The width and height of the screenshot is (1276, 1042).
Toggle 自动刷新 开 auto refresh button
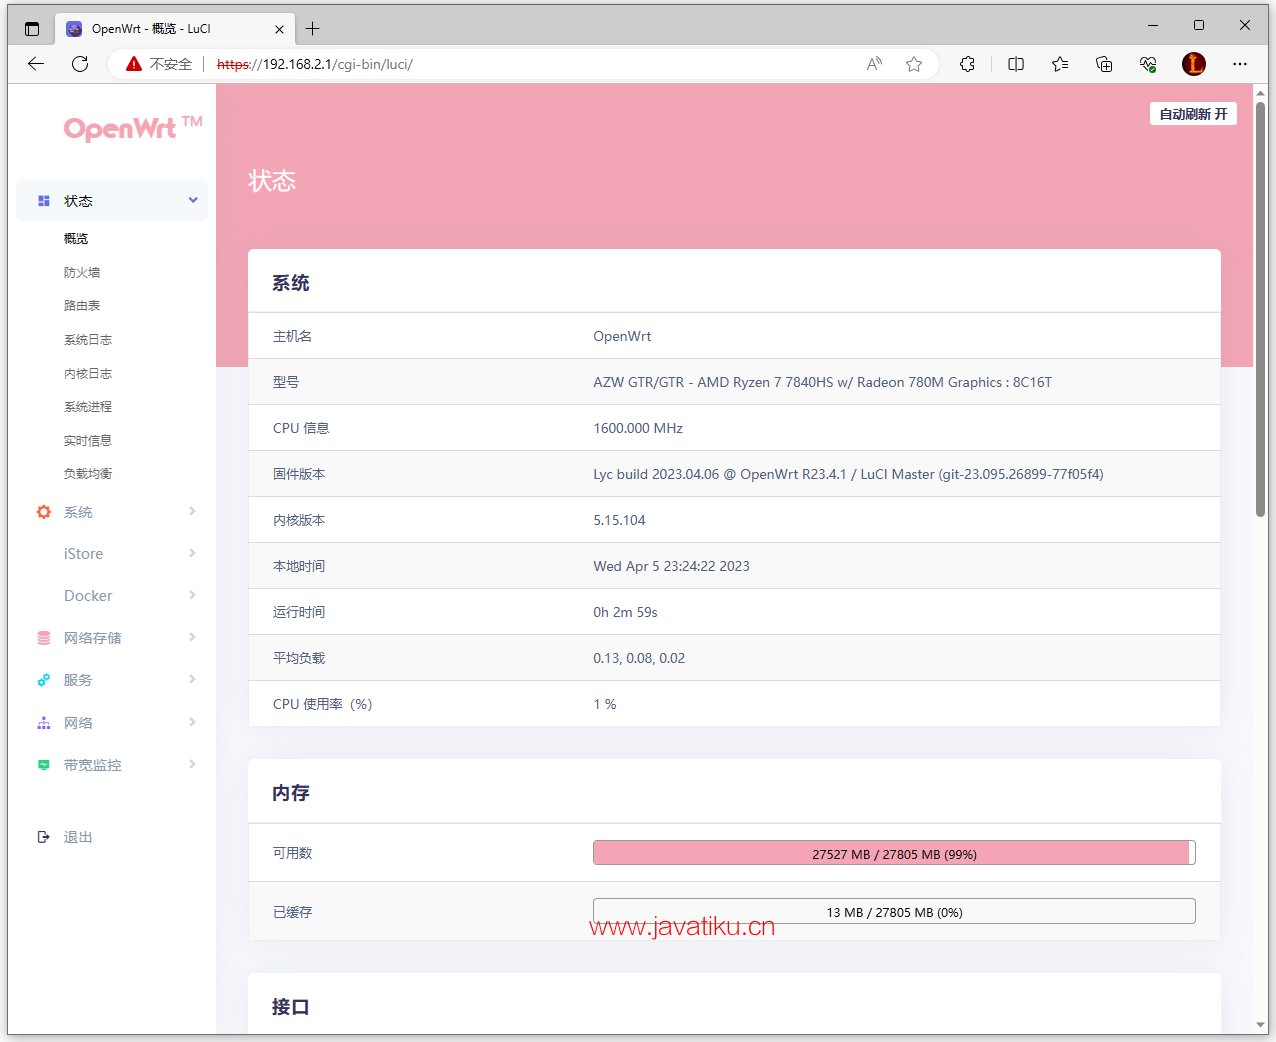(x=1193, y=114)
